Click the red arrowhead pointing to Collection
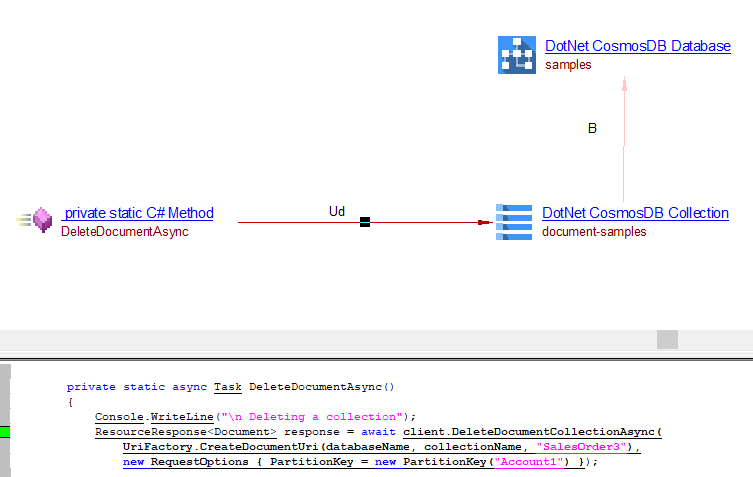753x477 pixels. coord(486,222)
